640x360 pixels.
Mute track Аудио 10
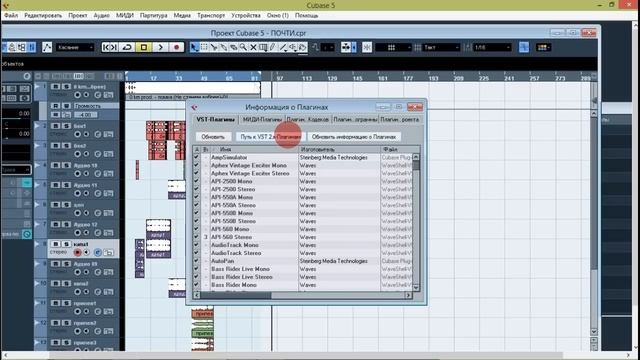coord(56,165)
